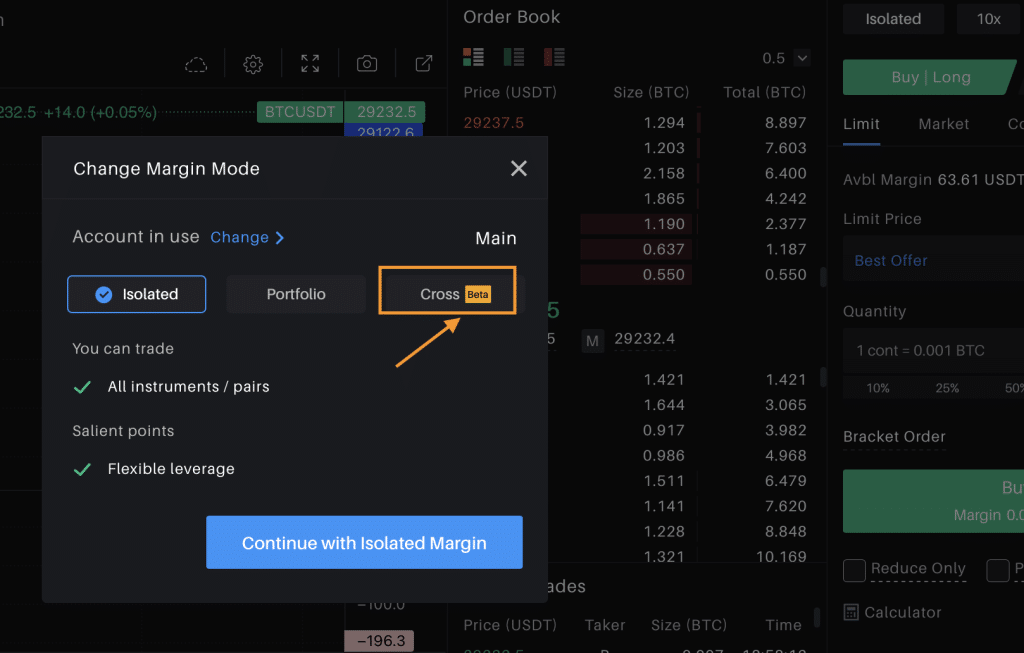Click Taker column header in recent trades
Viewport: 1024px width, 653px height.
[605, 625]
